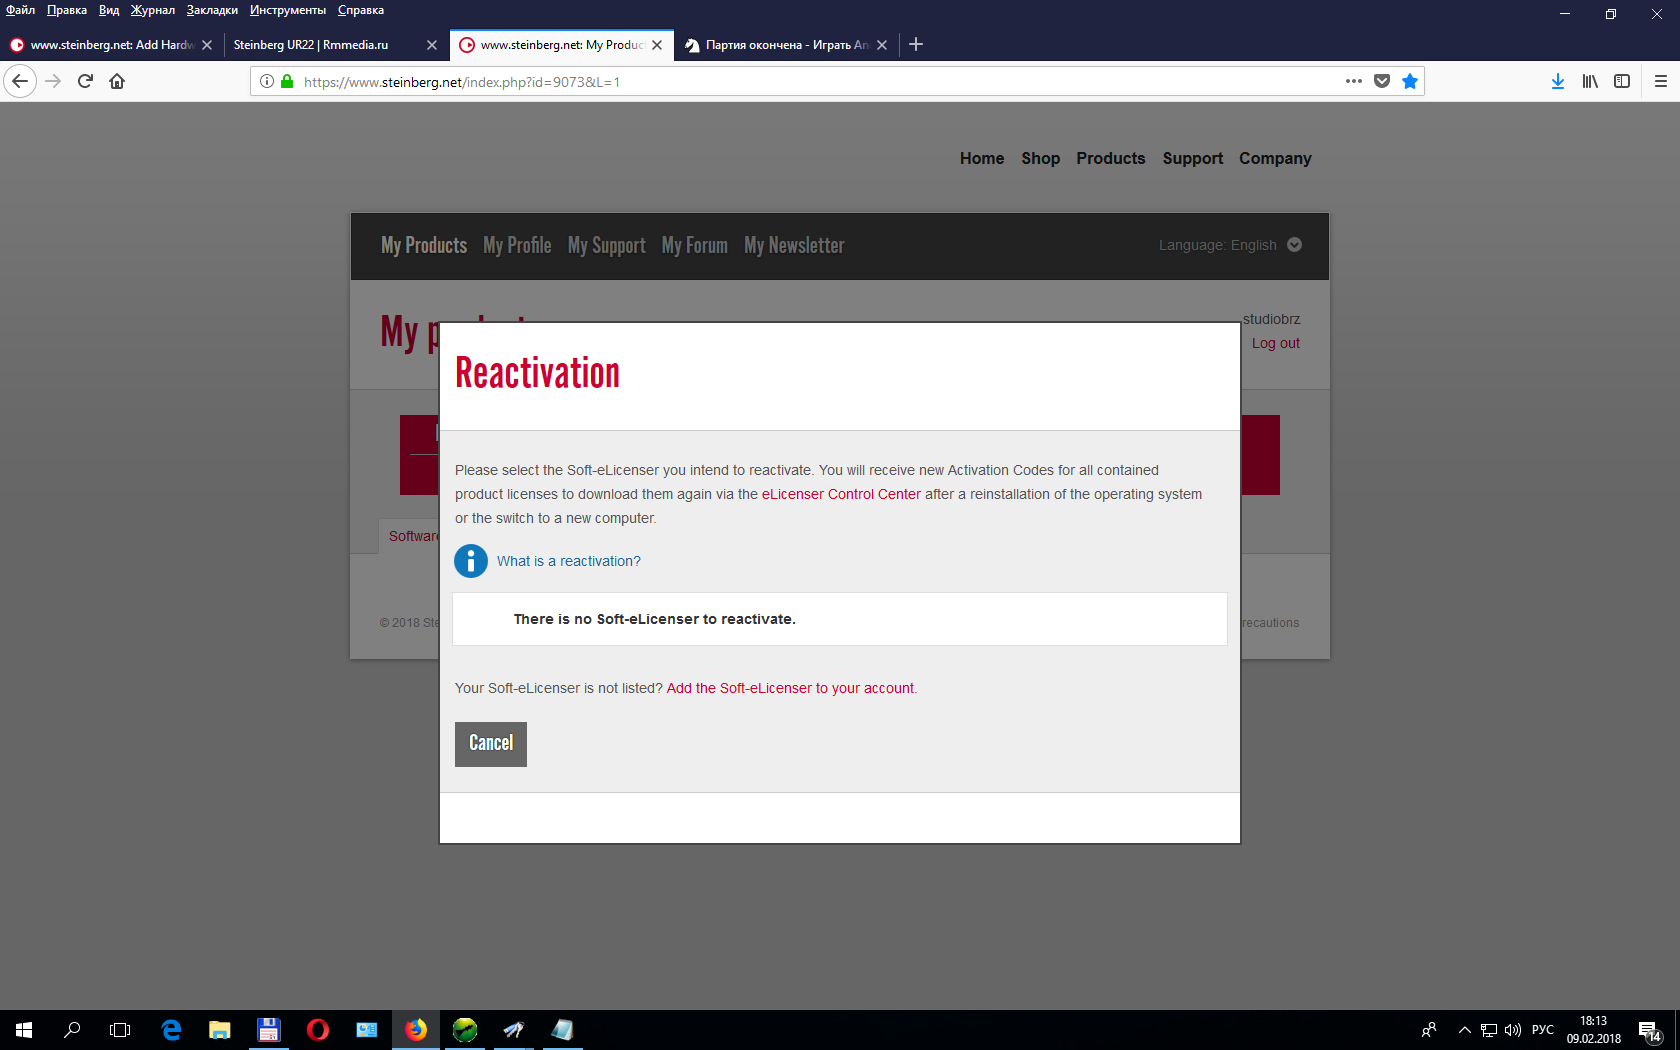Open the Файл menu
Screen dimensions: 1680x1050
pyautogui.click(x=20, y=10)
